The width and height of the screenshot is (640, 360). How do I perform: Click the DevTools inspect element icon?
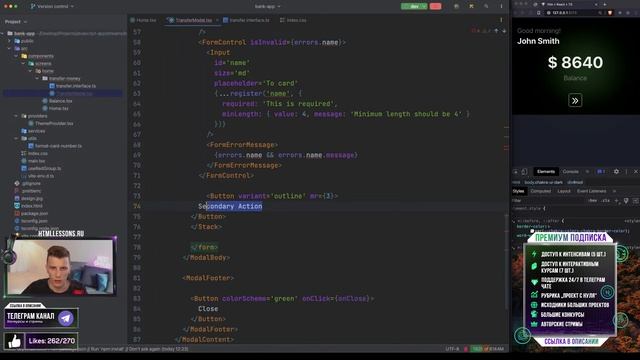tap(516, 172)
